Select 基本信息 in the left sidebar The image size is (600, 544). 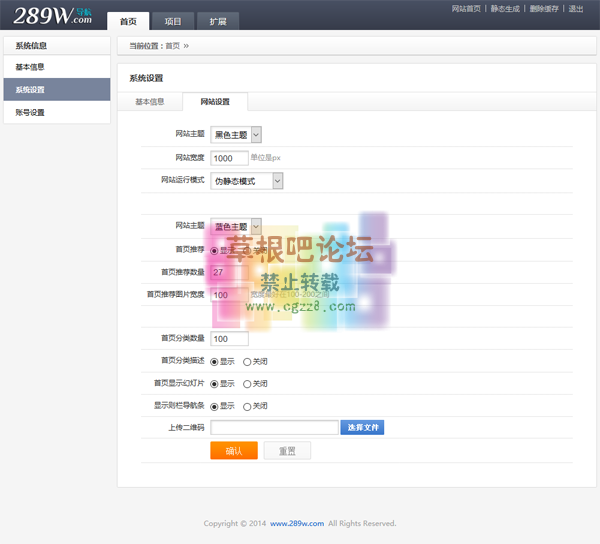30,67
